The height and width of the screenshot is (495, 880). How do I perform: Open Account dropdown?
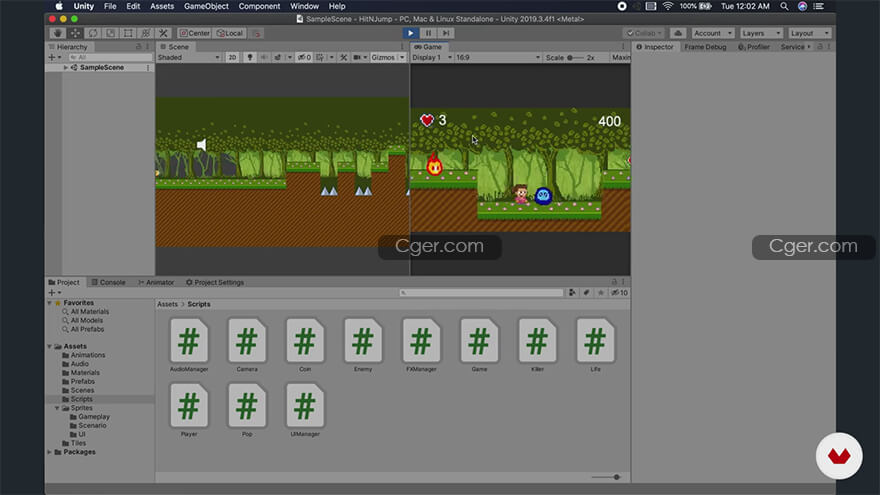[712, 33]
